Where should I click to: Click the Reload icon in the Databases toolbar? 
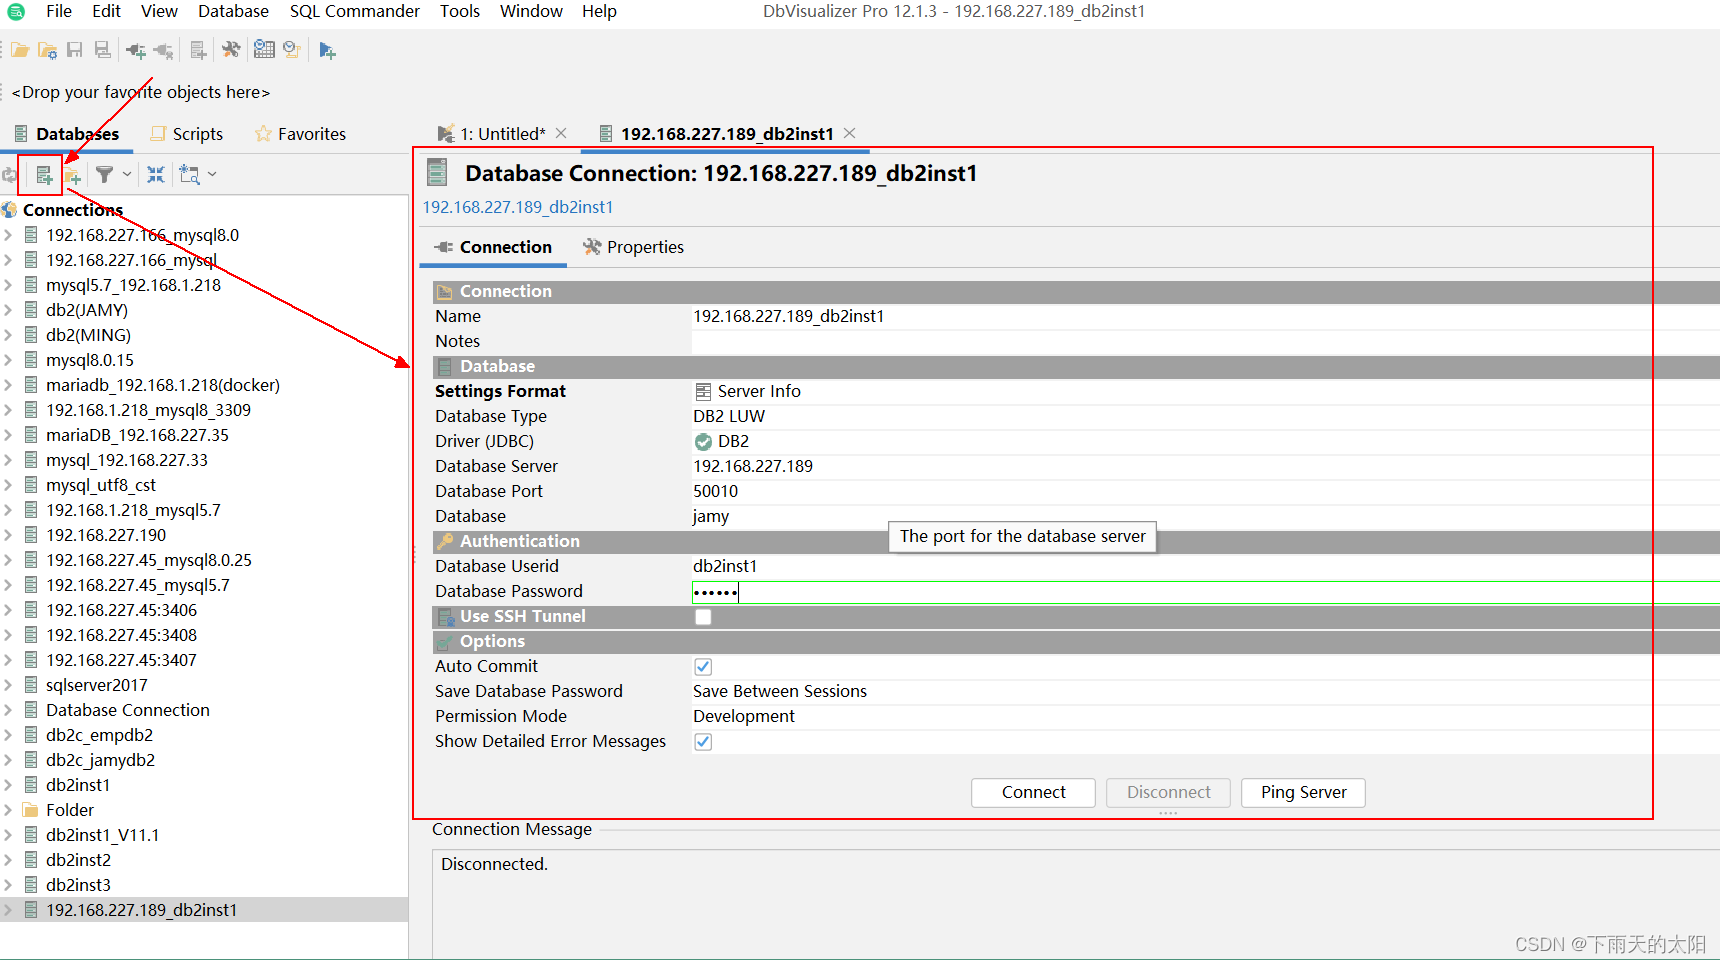point(9,175)
